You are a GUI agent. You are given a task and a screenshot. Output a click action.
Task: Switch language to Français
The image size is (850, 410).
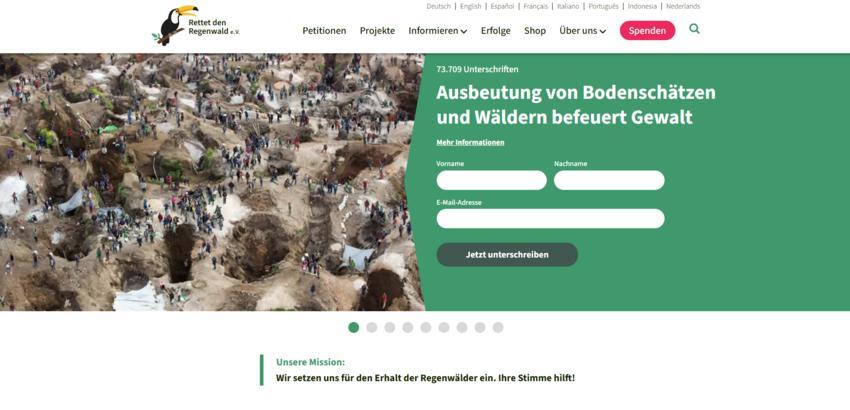click(536, 7)
